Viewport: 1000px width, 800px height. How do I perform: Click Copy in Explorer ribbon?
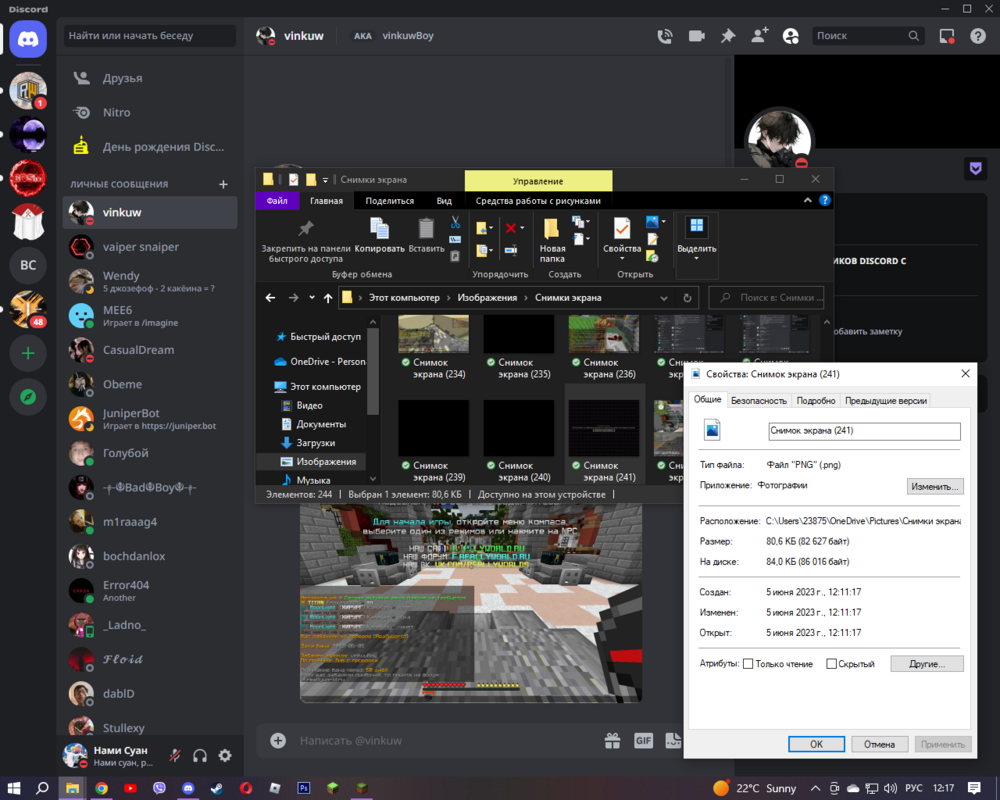379,235
